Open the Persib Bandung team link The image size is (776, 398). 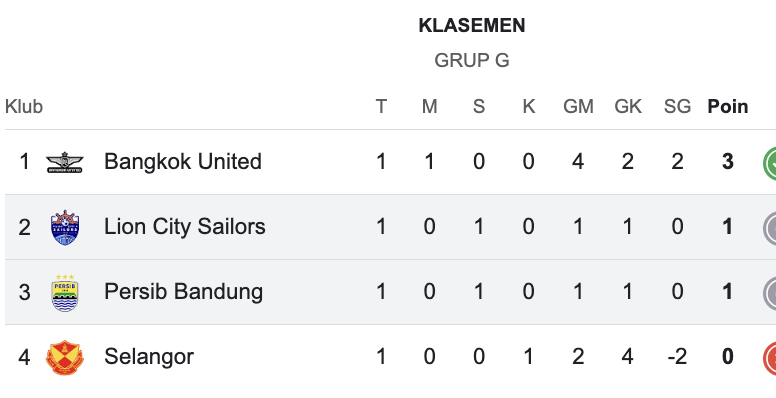[183, 292]
